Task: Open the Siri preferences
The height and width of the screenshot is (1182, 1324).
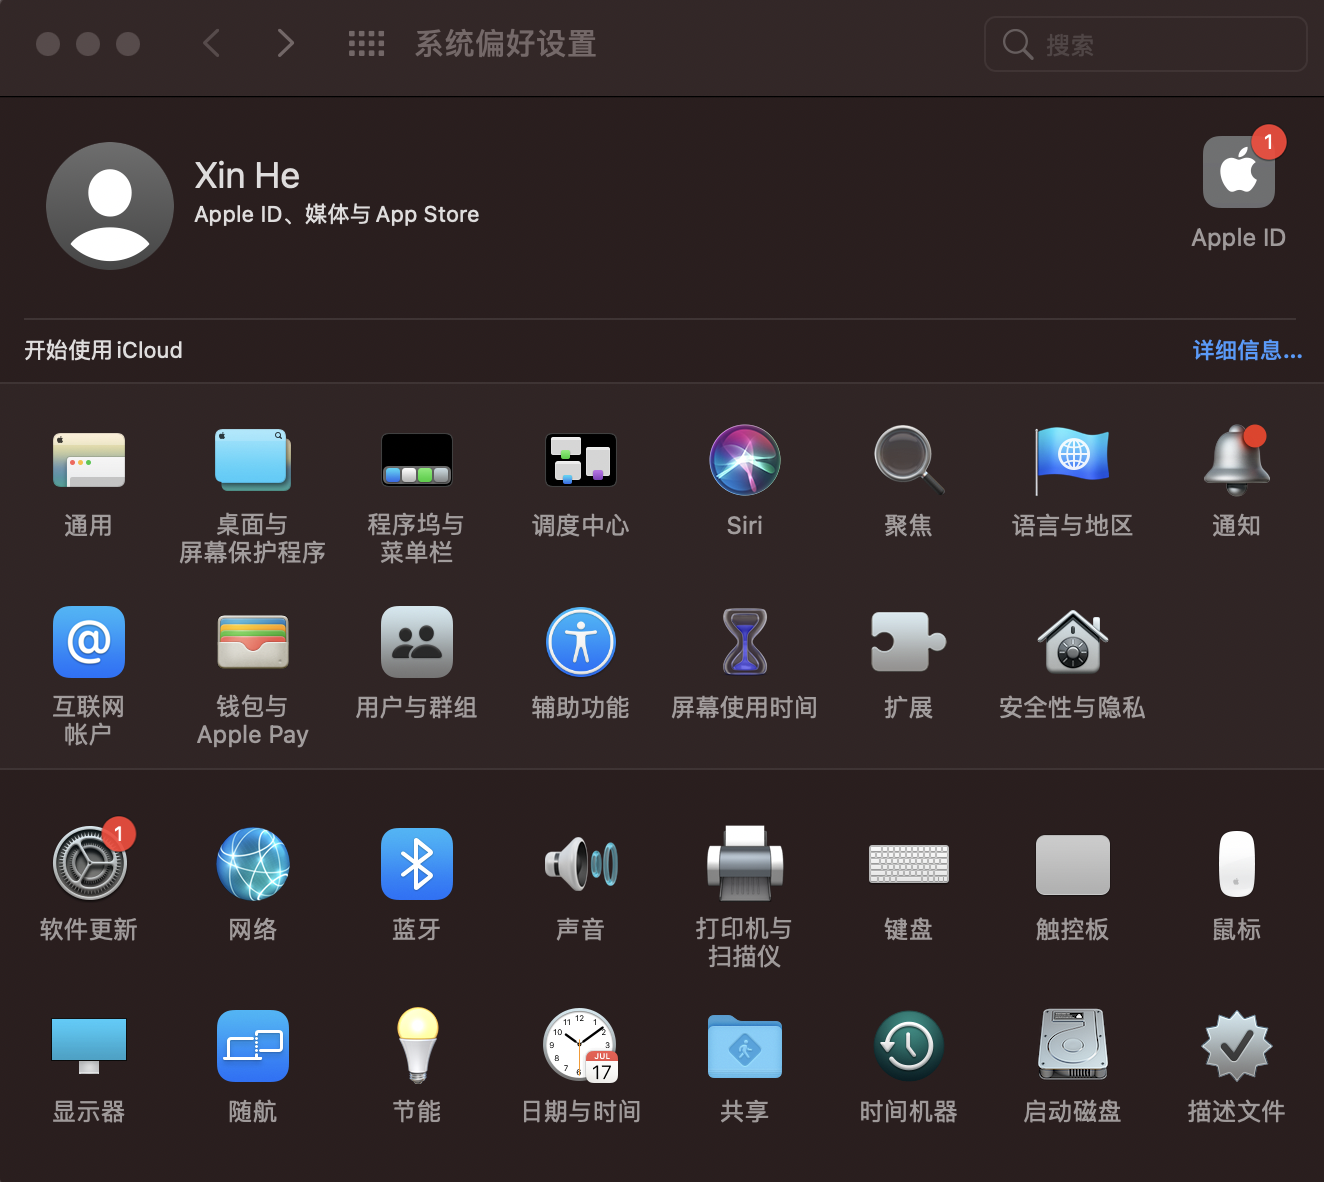Action: (745, 461)
